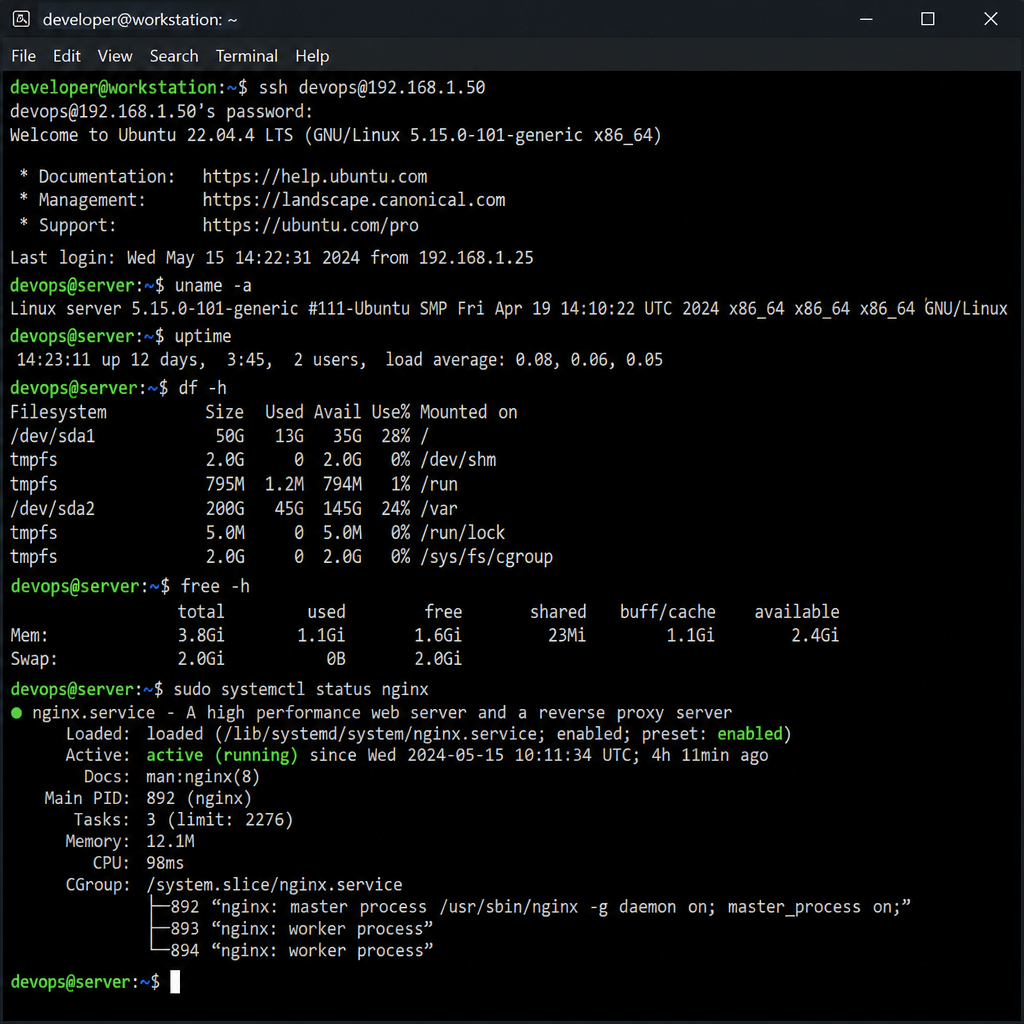
Task: Click the 2.4Gi available memory value
Action: 815,635
